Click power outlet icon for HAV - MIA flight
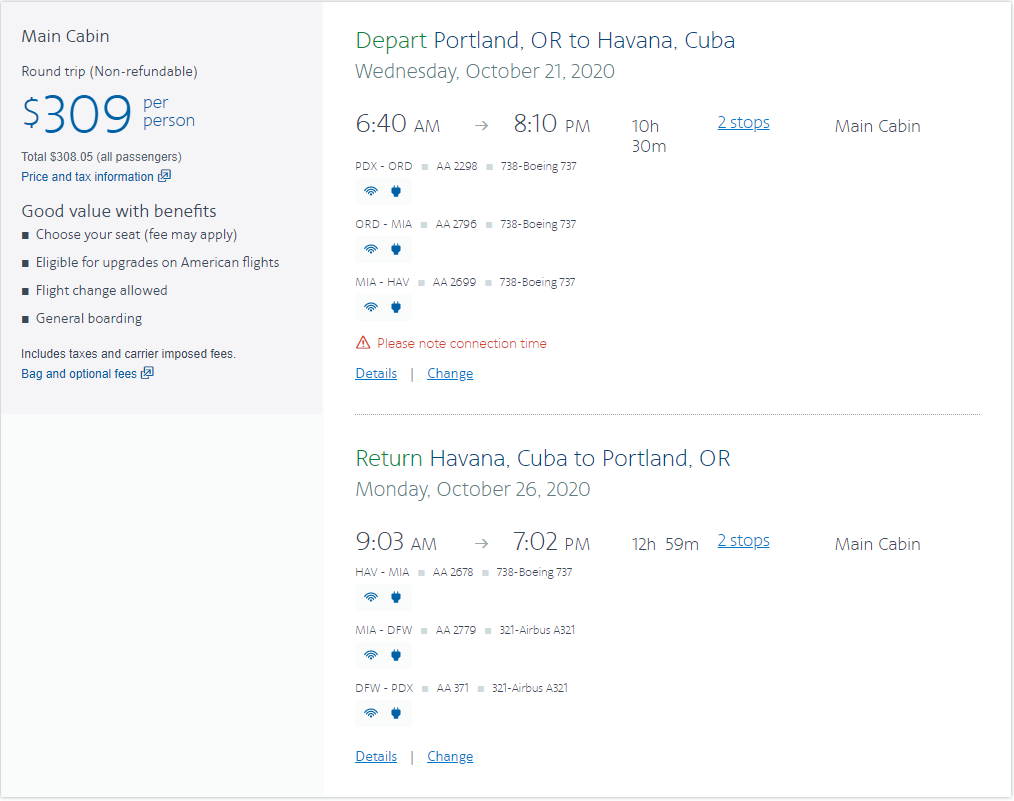This screenshot has width=1014, height=801. click(x=396, y=597)
